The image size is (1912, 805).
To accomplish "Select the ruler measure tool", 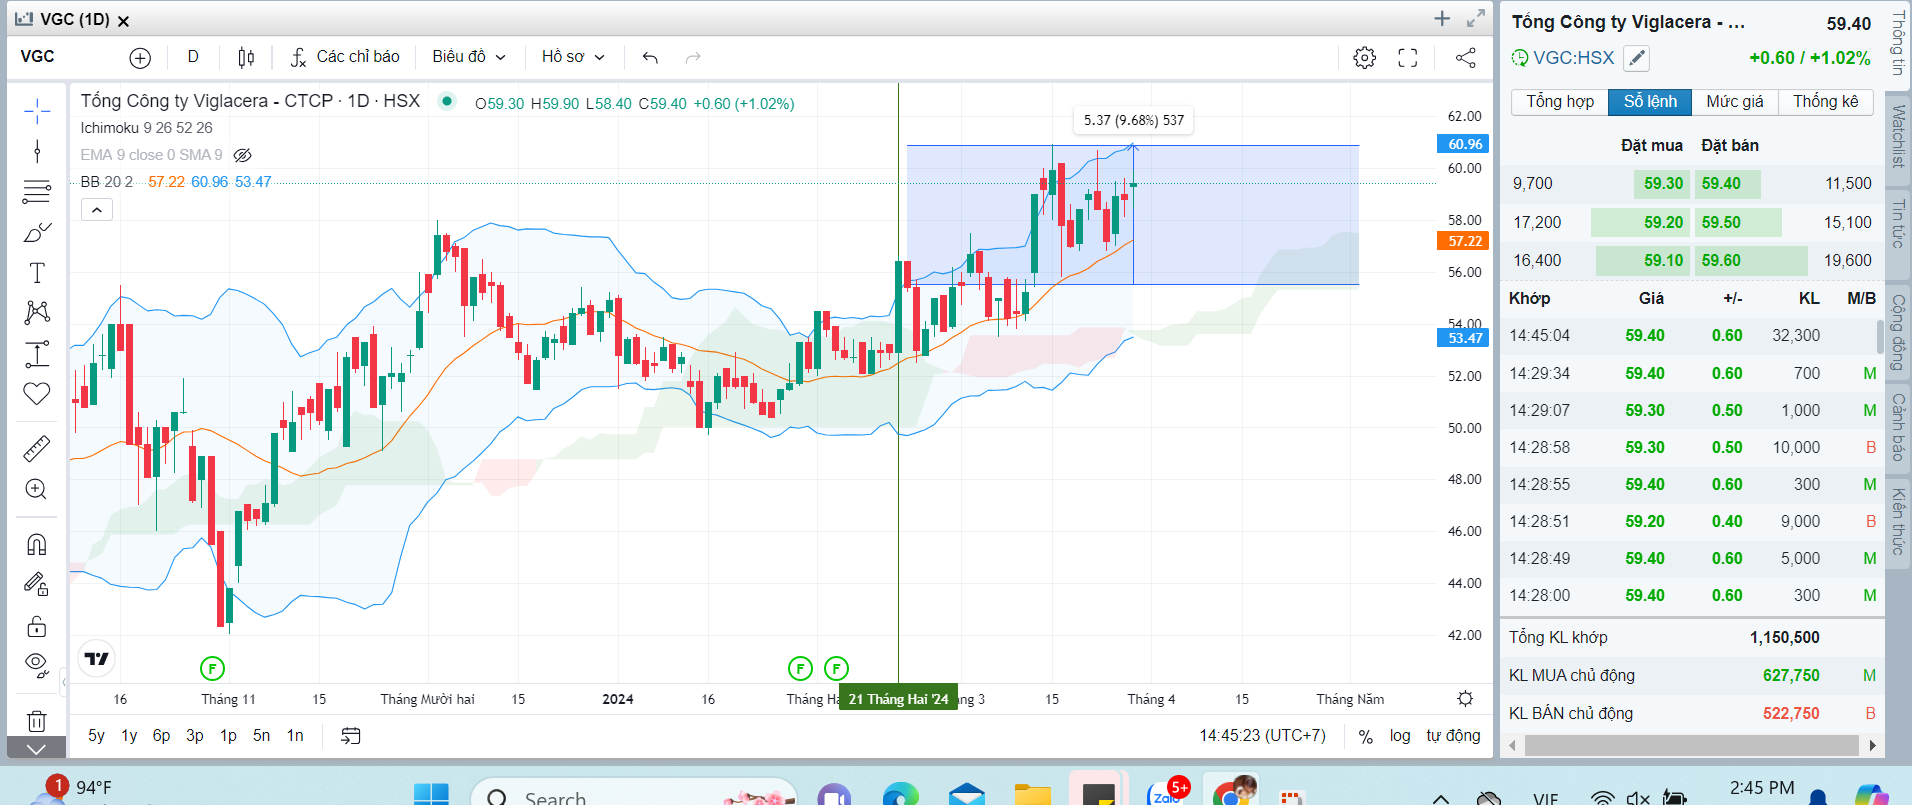I will tap(37, 448).
